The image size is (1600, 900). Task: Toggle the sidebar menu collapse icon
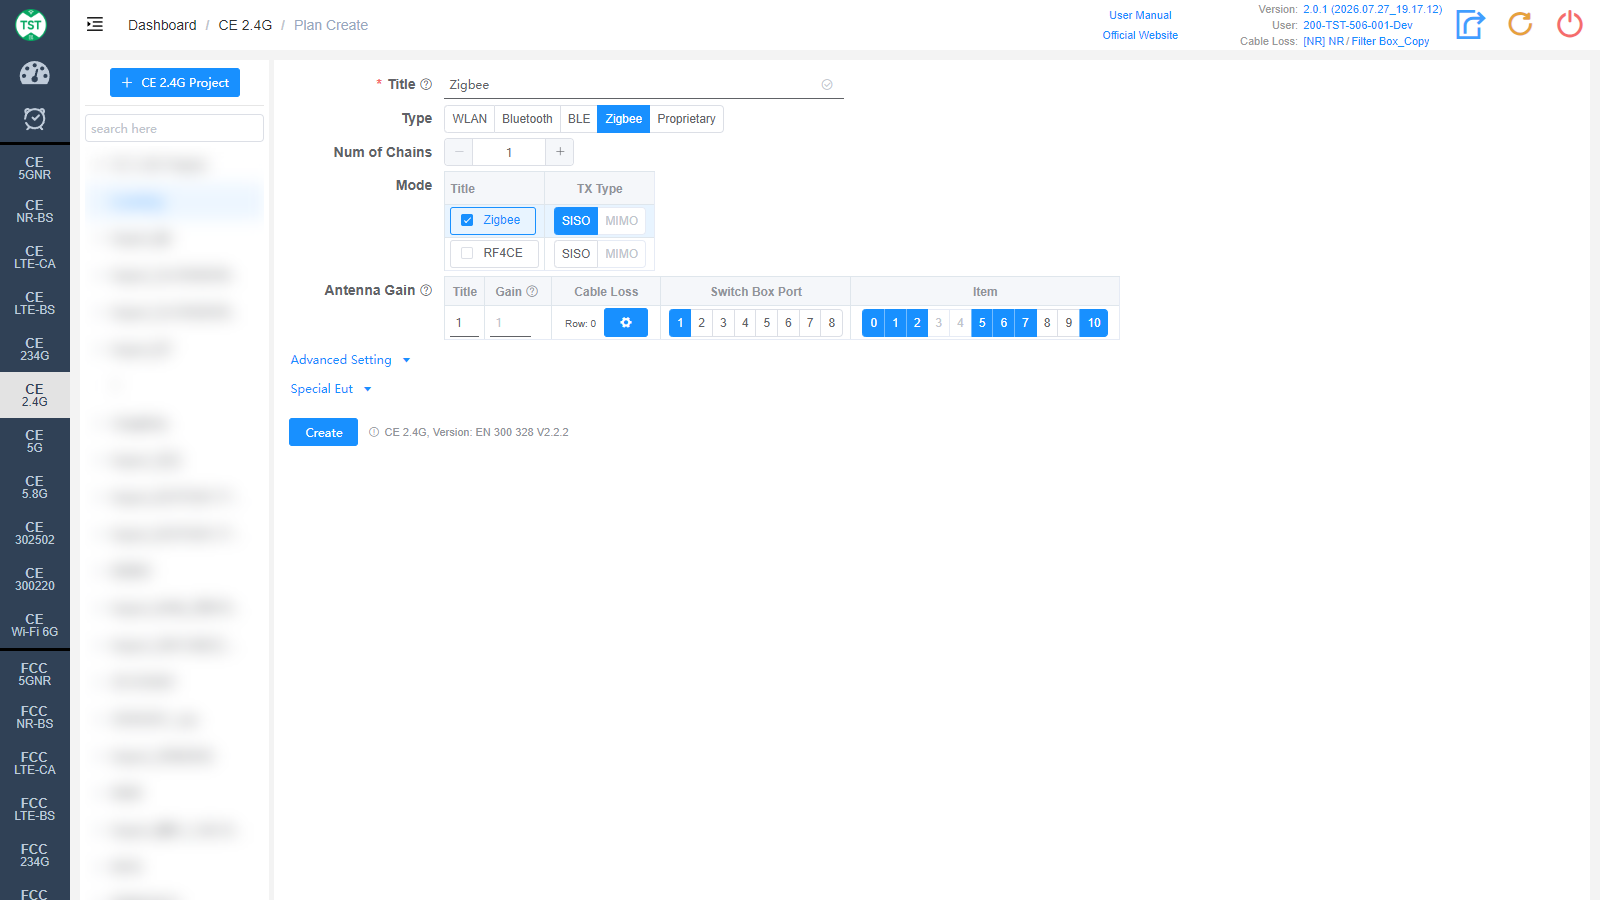tap(95, 25)
